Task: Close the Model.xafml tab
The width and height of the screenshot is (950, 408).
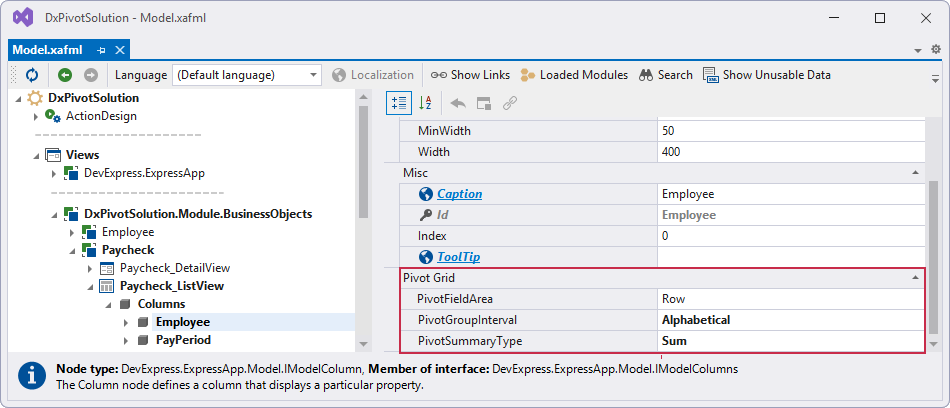Action: tap(120, 50)
